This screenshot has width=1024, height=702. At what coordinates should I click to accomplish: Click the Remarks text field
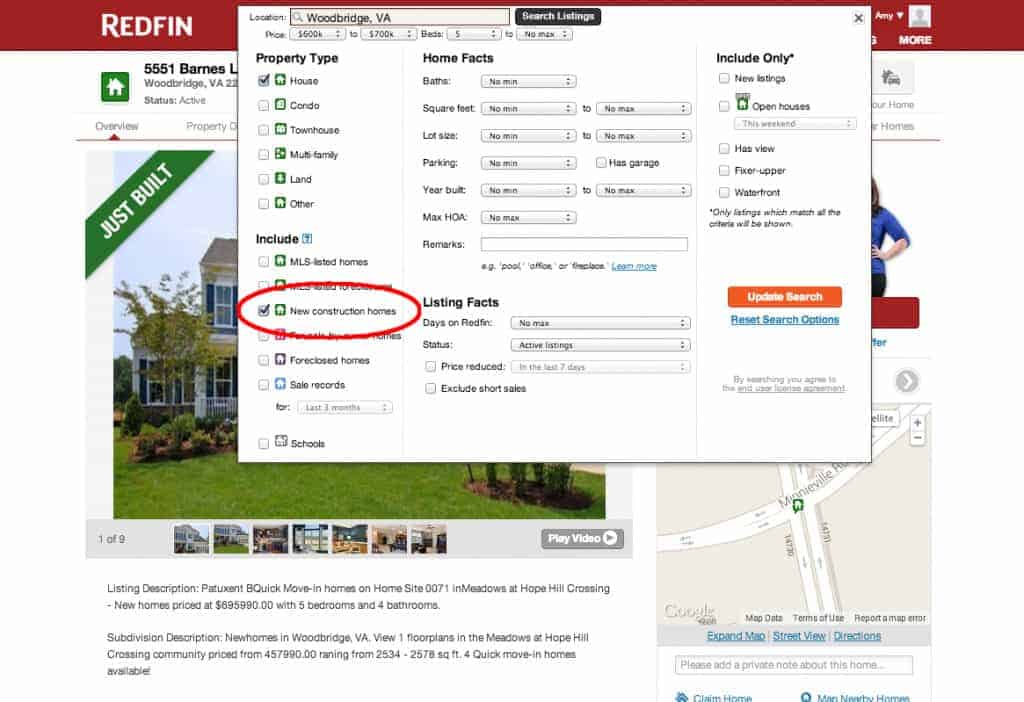(584, 244)
